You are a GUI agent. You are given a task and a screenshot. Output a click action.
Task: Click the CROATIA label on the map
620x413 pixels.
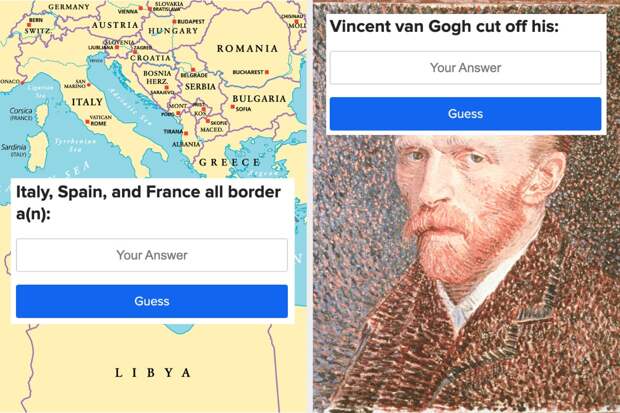pos(151,58)
